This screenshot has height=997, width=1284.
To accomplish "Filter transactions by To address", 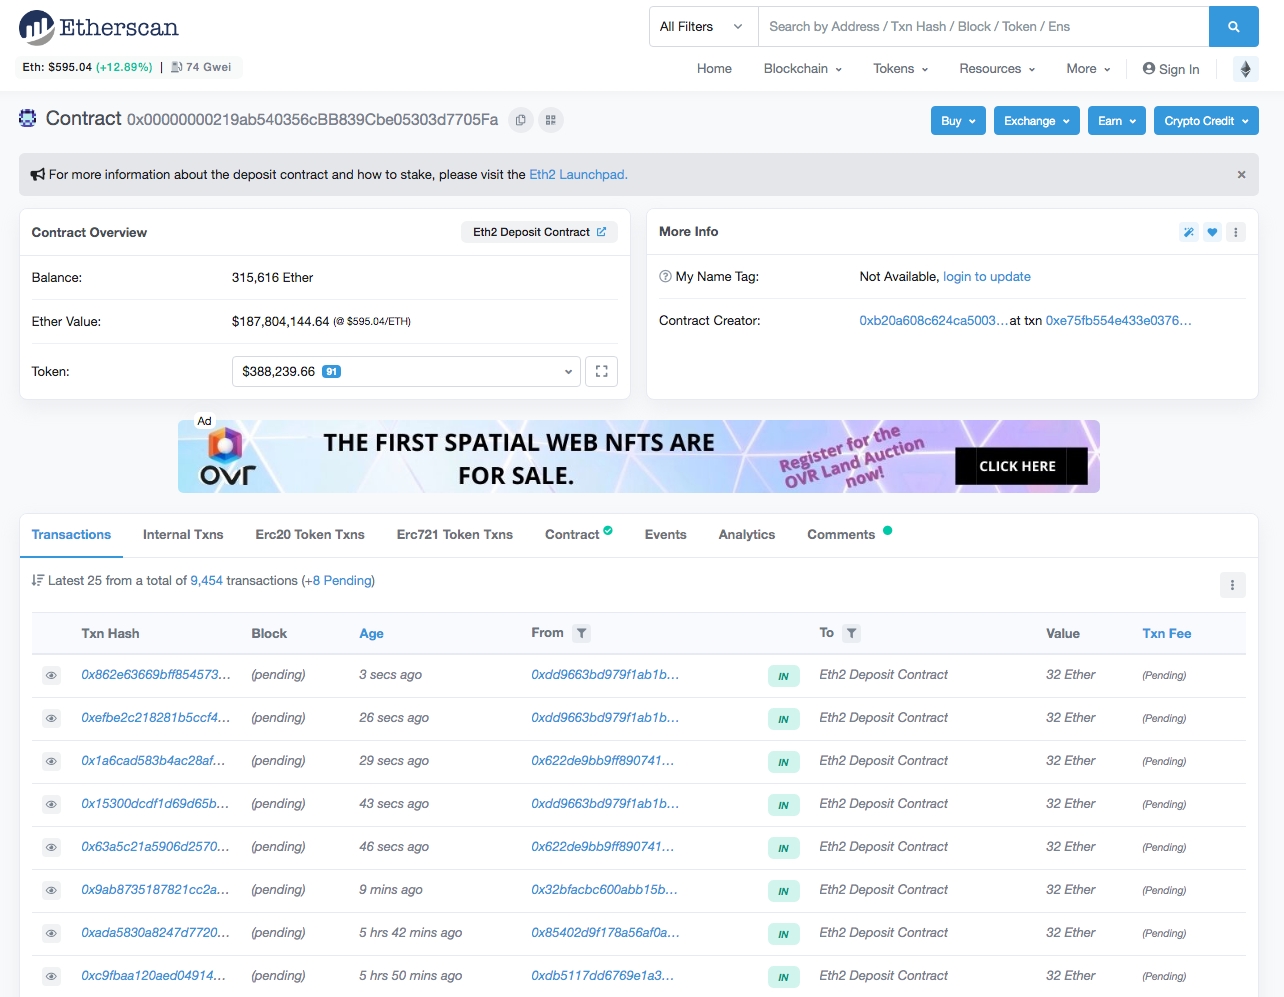I will click(x=851, y=633).
